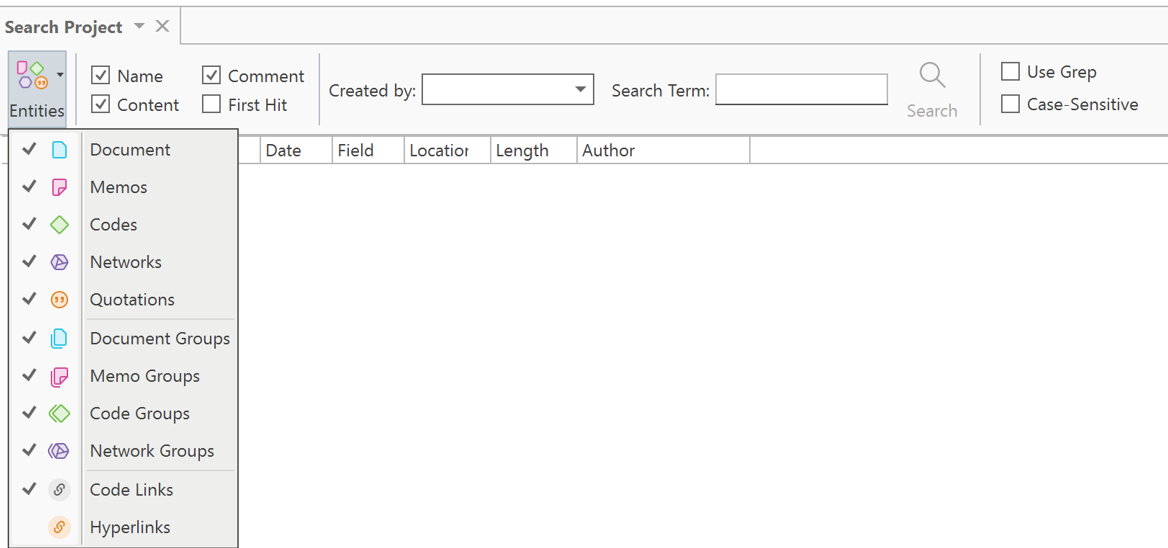Click the pink Memos icon
1168x548 pixels.
point(59,187)
